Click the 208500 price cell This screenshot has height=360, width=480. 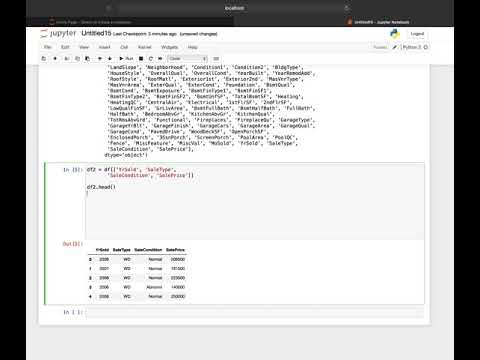(x=178, y=259)
